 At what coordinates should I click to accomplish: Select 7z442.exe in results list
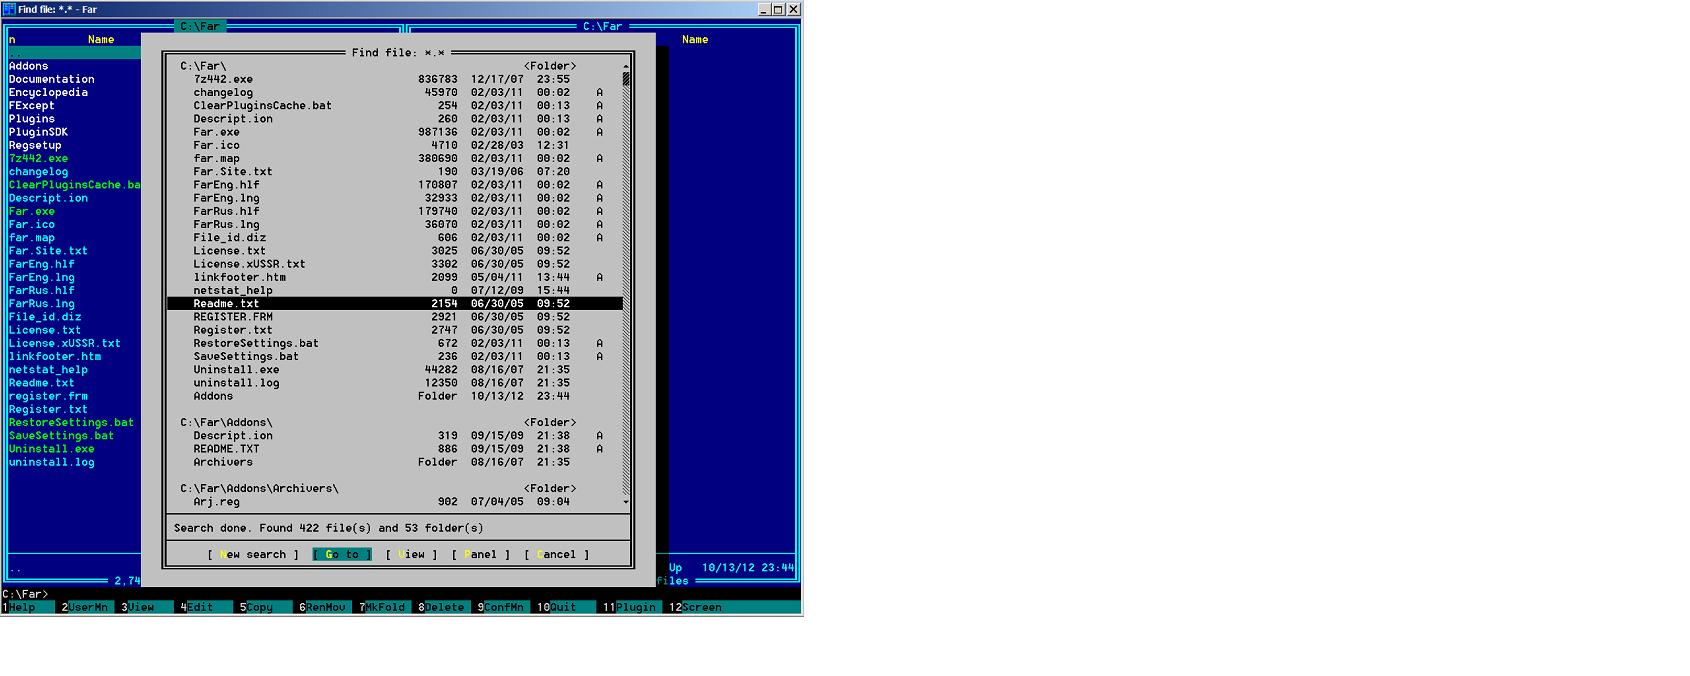[223, 79]
